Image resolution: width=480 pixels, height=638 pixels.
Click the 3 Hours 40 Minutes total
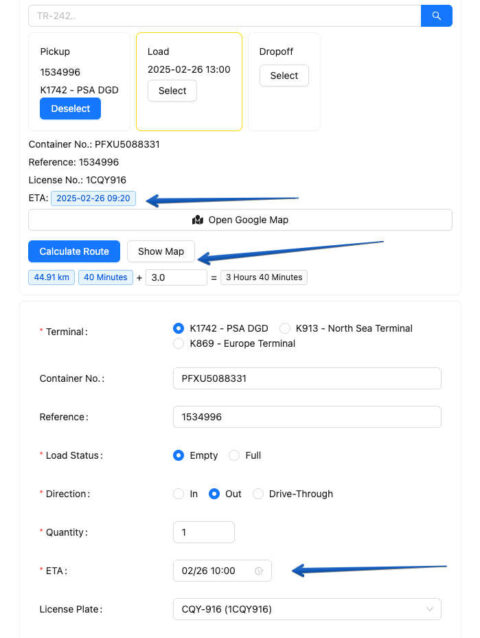(x=264, y=277)
